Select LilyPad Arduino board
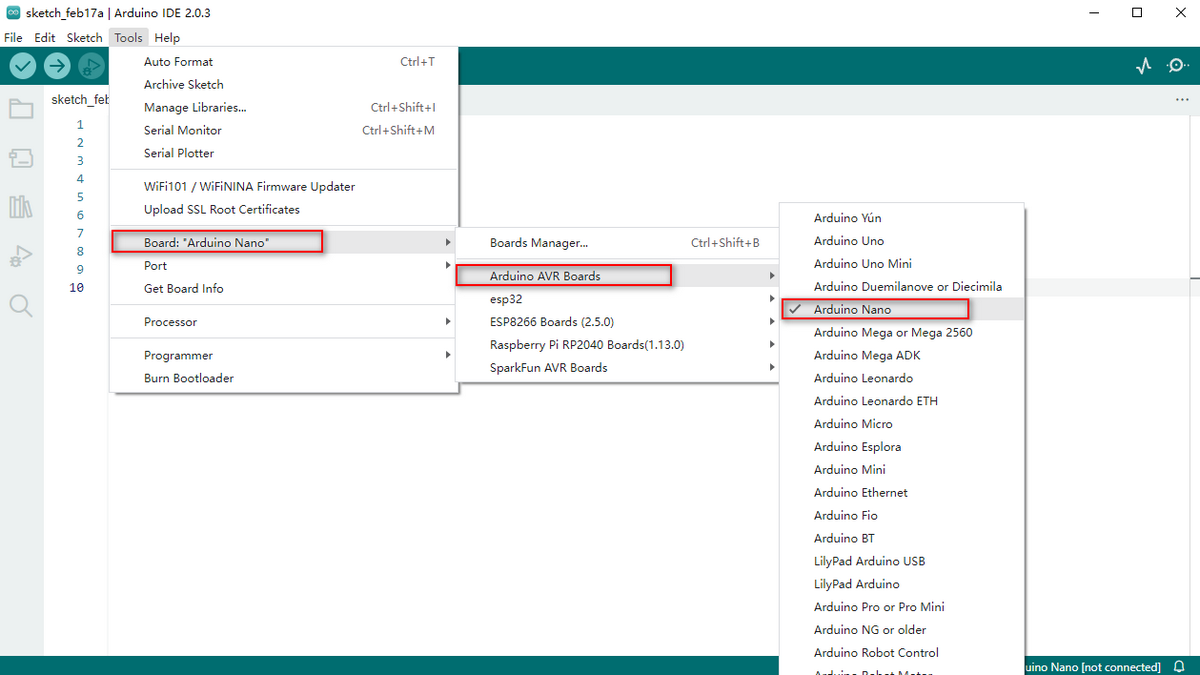 tap(902, 584)
